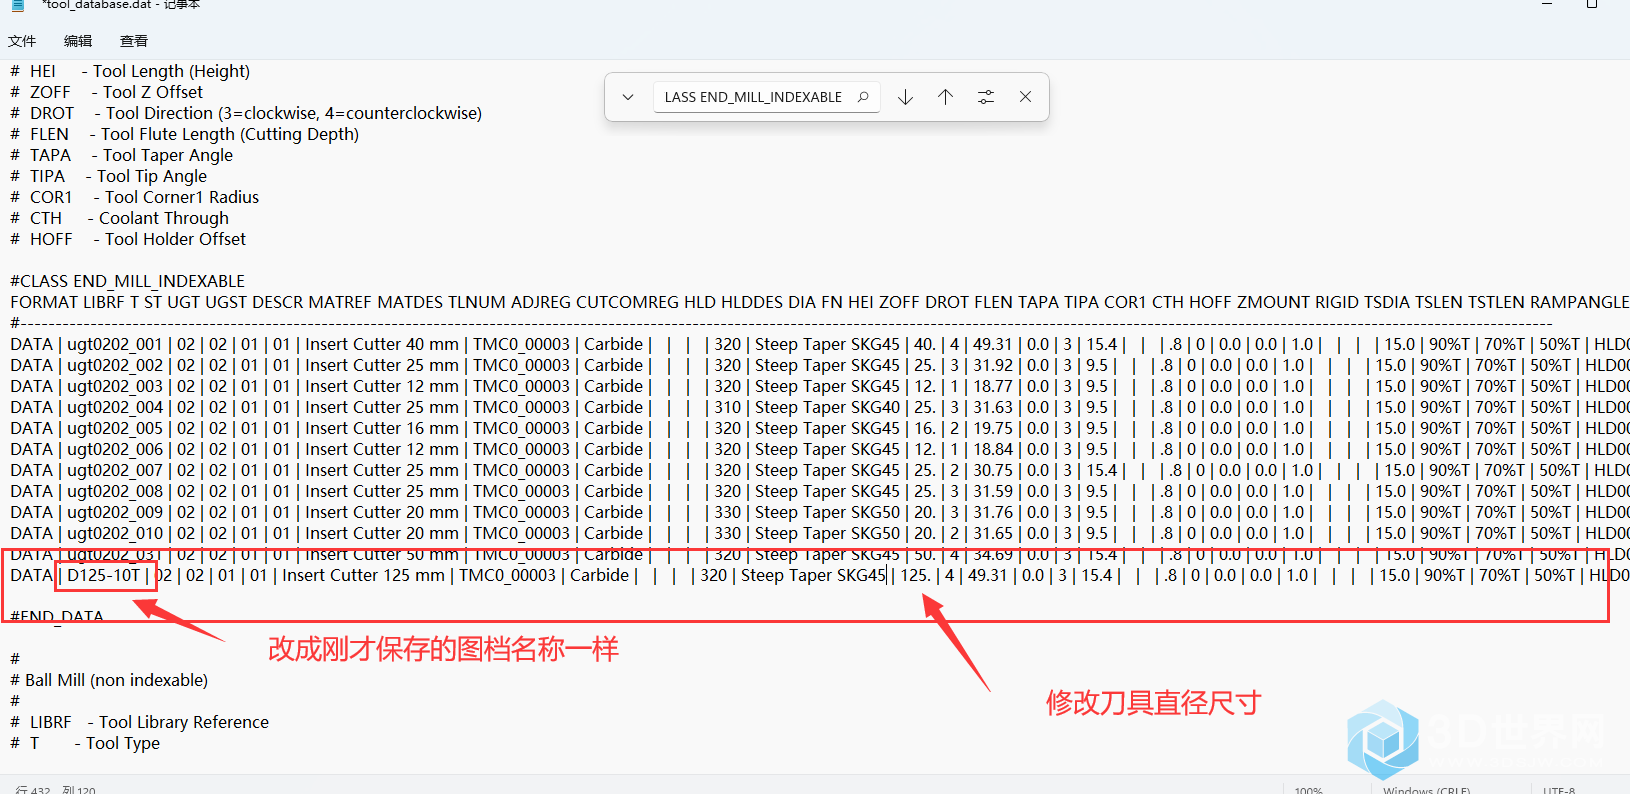Click ugt0202_001 in first DATA row
Viewport: 1630px width, 794px height.
(x=114, y=344)
